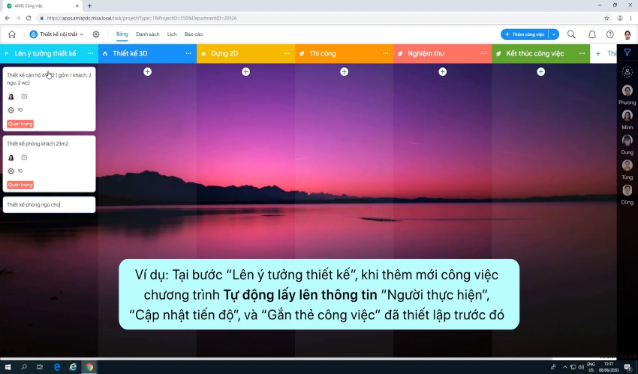Switch to the Lịch tab
The width and height of the screenshot is (638, 374).
point(172,34)
